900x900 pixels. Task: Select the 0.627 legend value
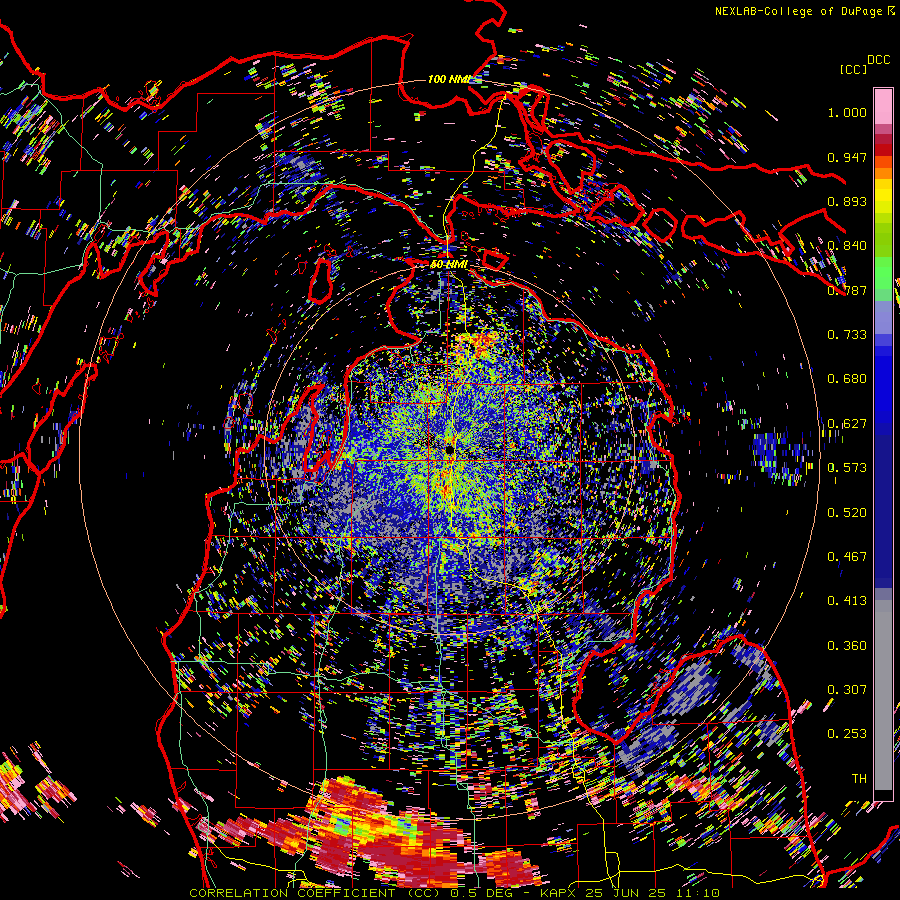[x=847, y=424]
